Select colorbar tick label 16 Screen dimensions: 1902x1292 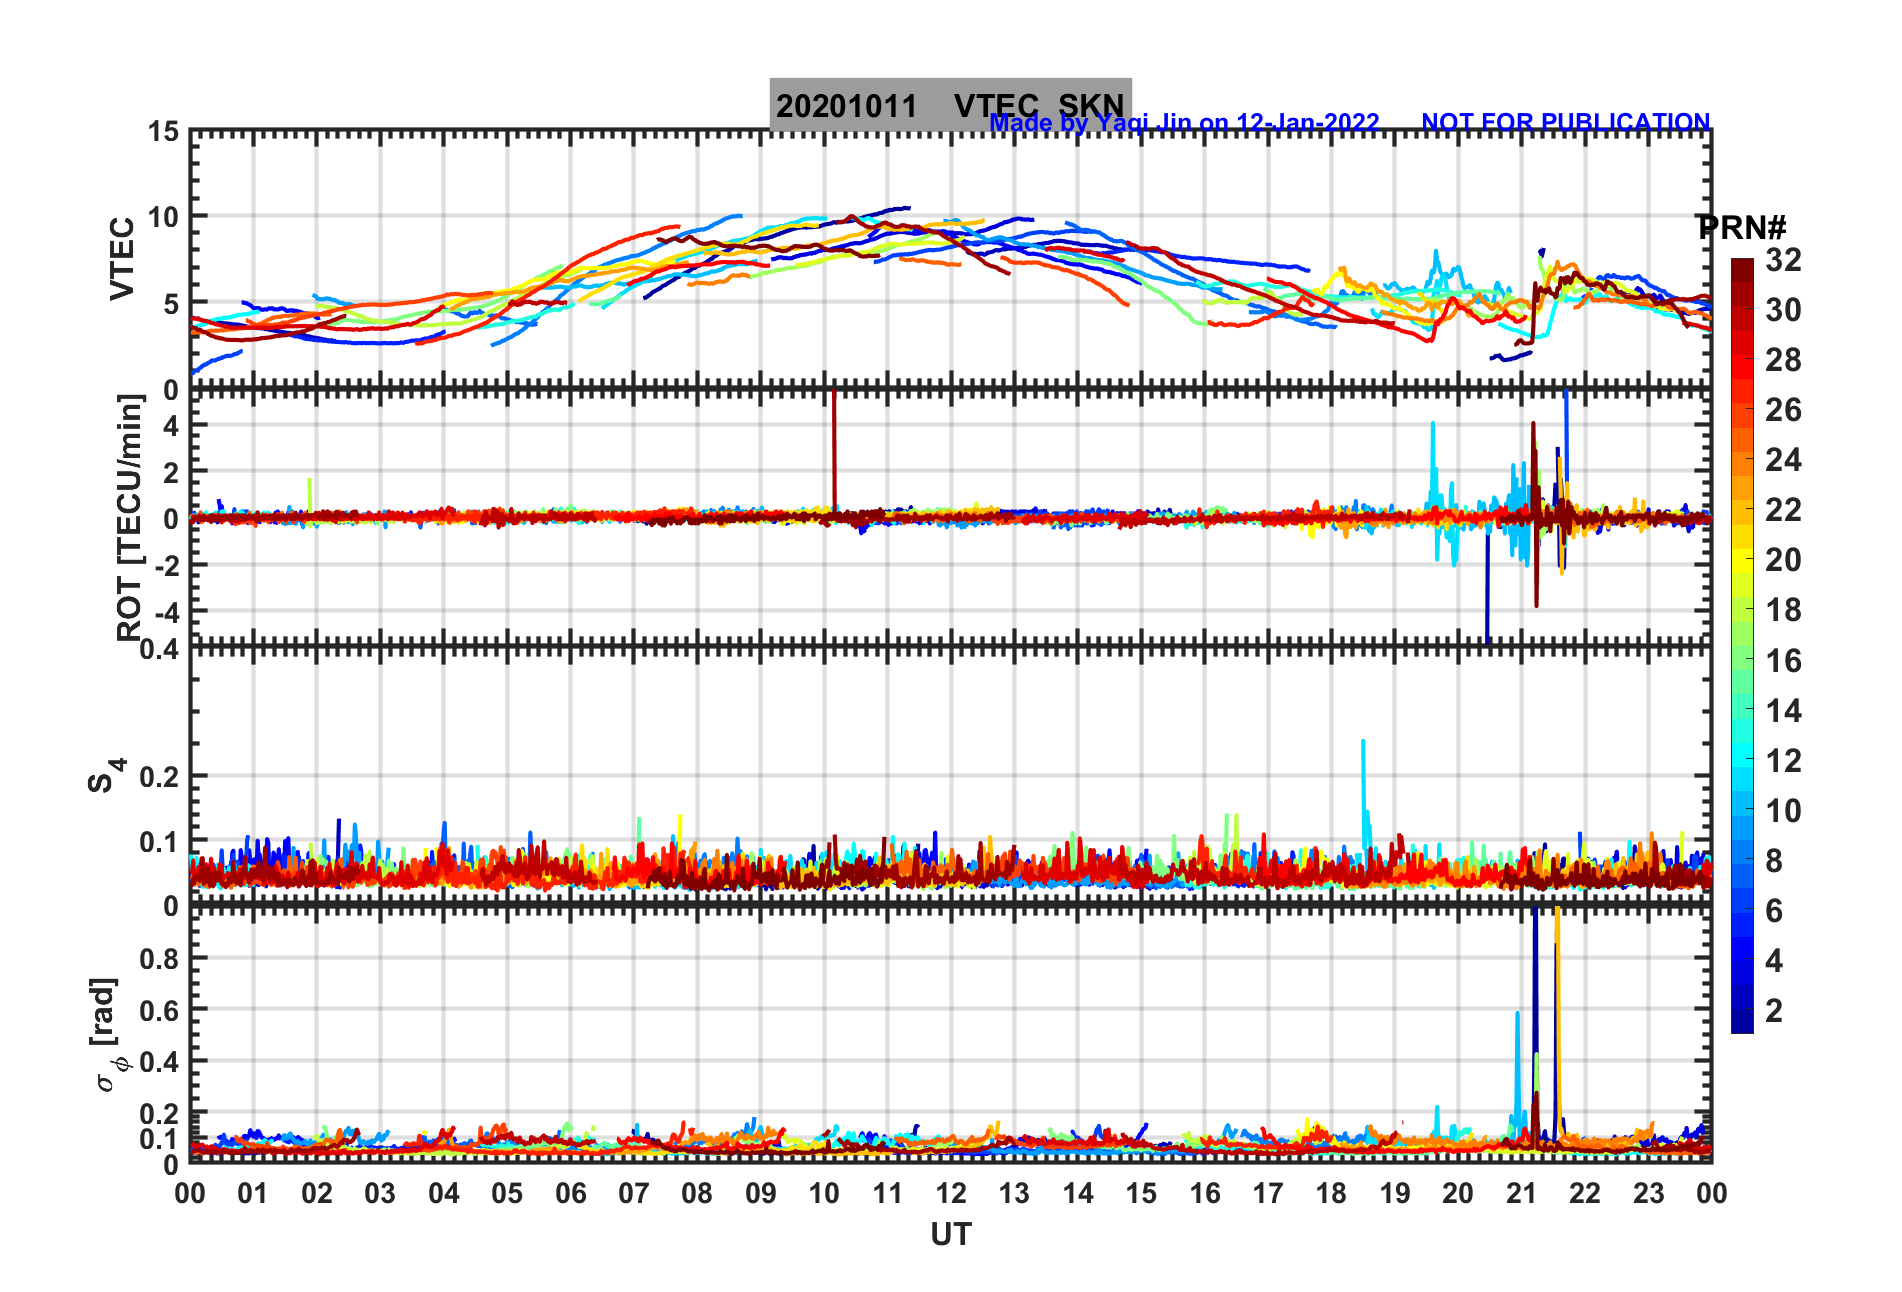point(1783,661)
